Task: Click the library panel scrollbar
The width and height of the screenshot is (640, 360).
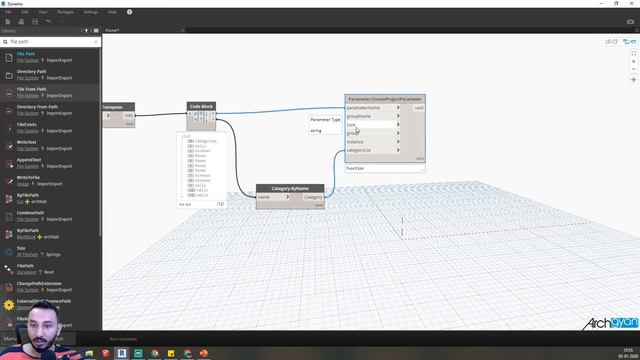Action: click(100, 143)
